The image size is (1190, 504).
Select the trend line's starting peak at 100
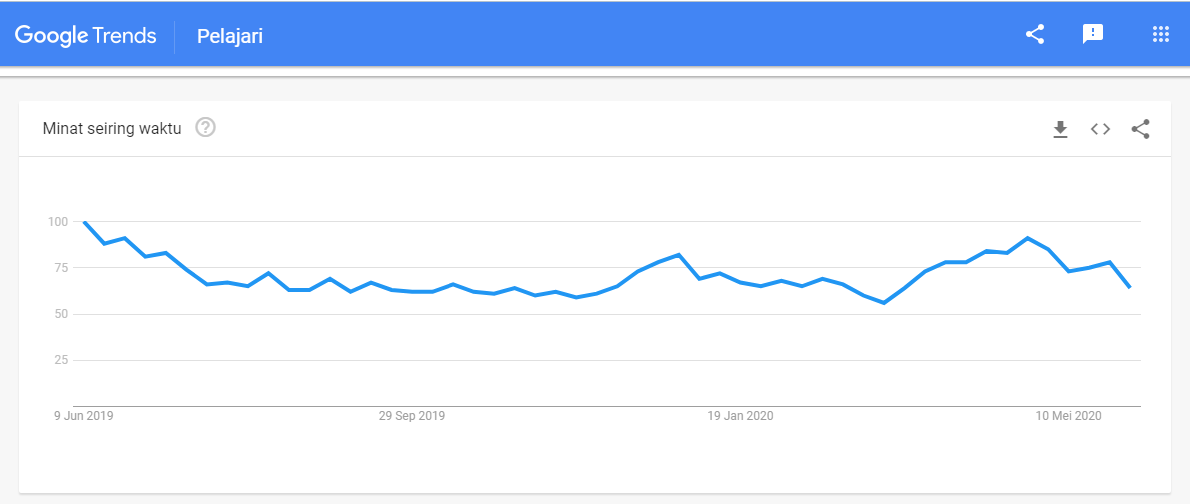(84, 222)
